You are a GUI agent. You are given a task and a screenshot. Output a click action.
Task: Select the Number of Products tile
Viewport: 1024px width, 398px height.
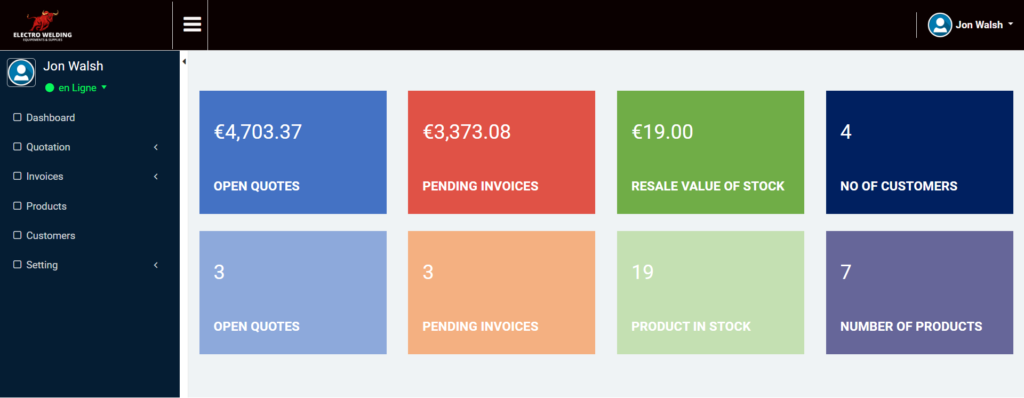(x=920, y=292)
